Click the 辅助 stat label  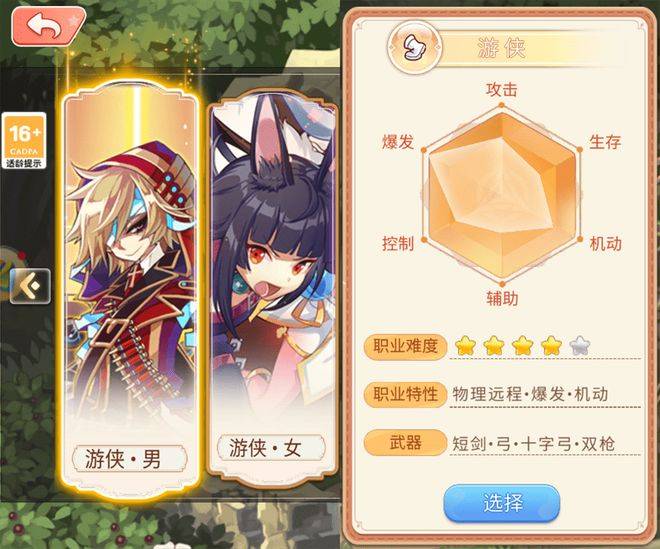pos(502,298)
